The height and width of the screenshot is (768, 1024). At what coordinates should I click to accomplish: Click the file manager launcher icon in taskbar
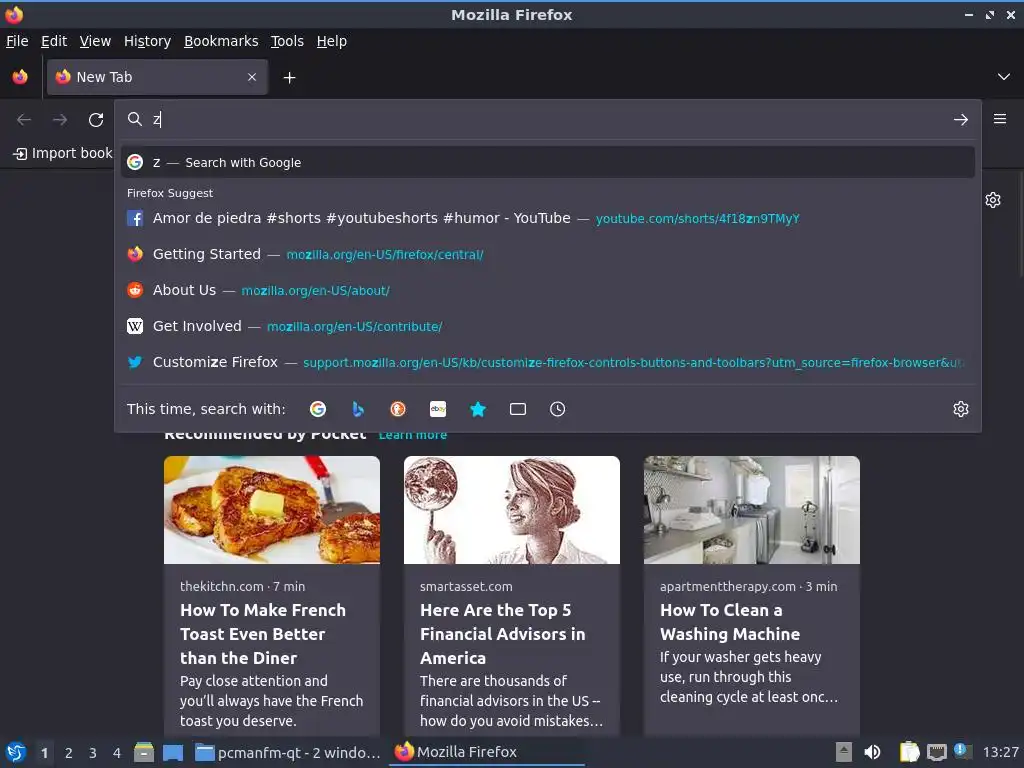coord(144,752)
